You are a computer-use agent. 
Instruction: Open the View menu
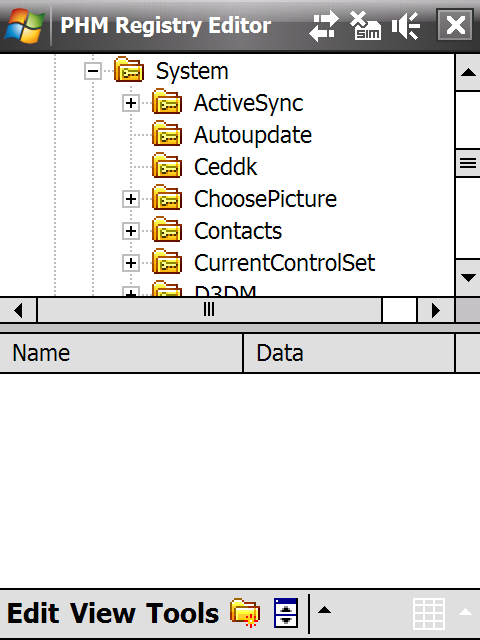pyautogui.click(x=103, y=613)
